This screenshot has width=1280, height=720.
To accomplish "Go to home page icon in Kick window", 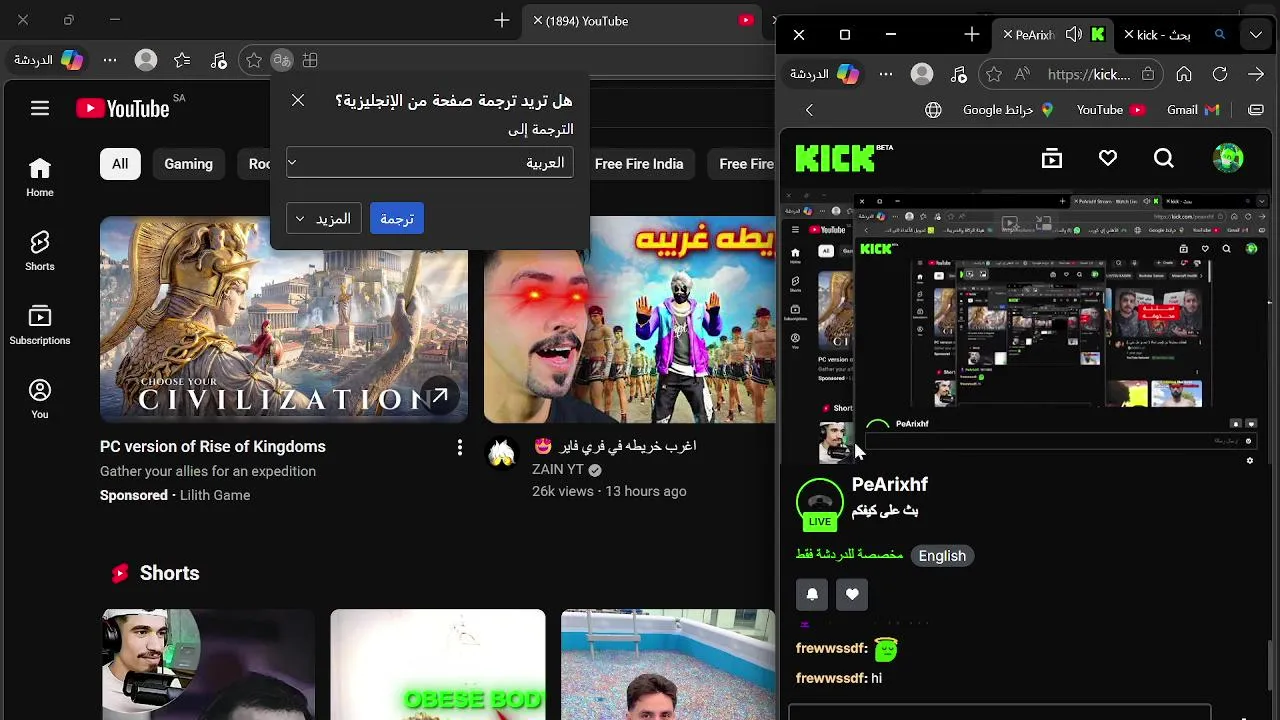I will (x=1184, y=74).
